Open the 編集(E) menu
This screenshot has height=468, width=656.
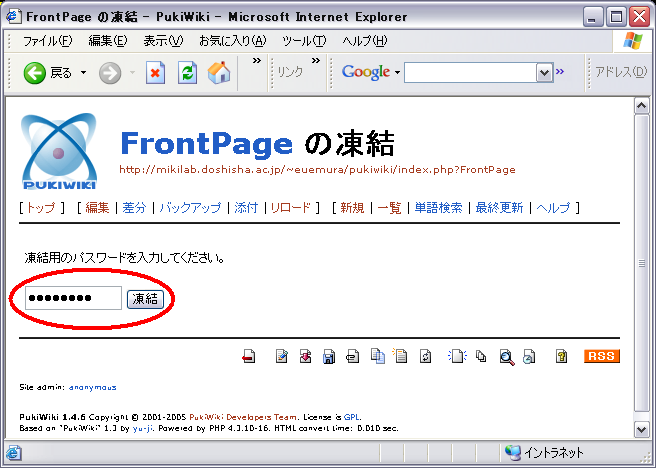coord(108,41)
